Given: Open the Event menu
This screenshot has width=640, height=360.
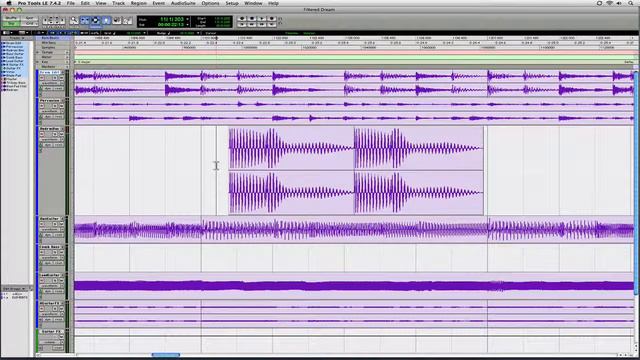Looking at the screenshot, I should 158,3.
